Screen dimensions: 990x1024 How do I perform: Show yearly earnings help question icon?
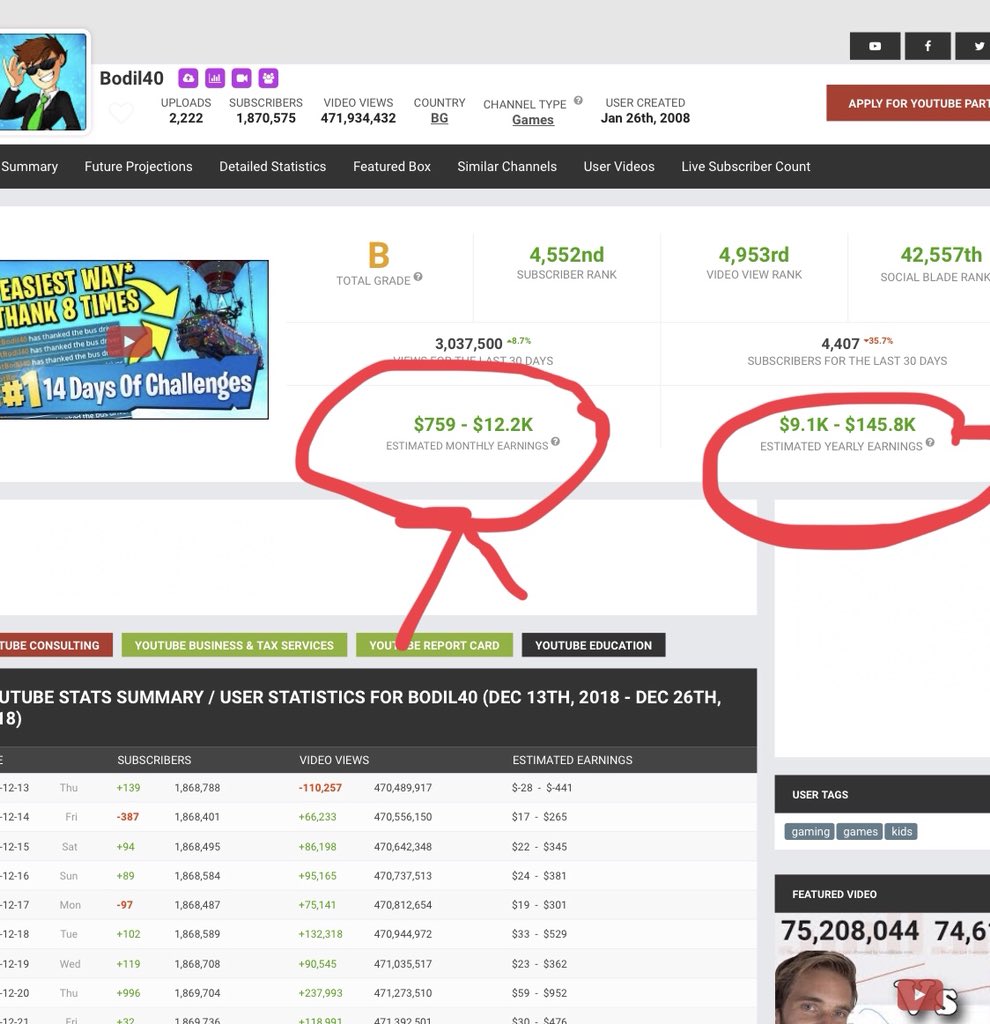click(x=930, y=442)
